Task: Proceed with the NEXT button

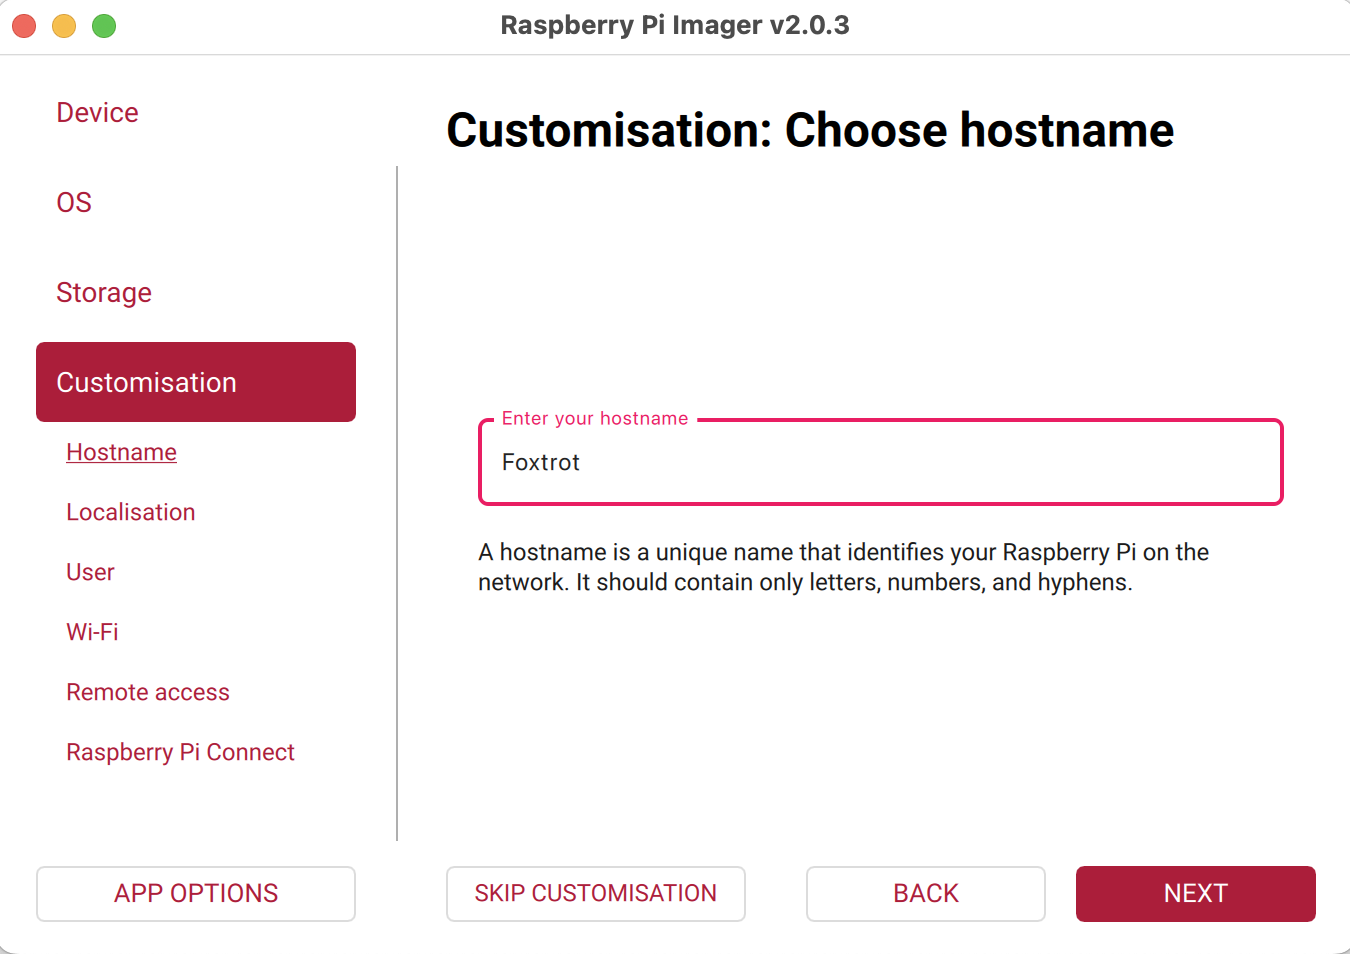Action: 1195,893
